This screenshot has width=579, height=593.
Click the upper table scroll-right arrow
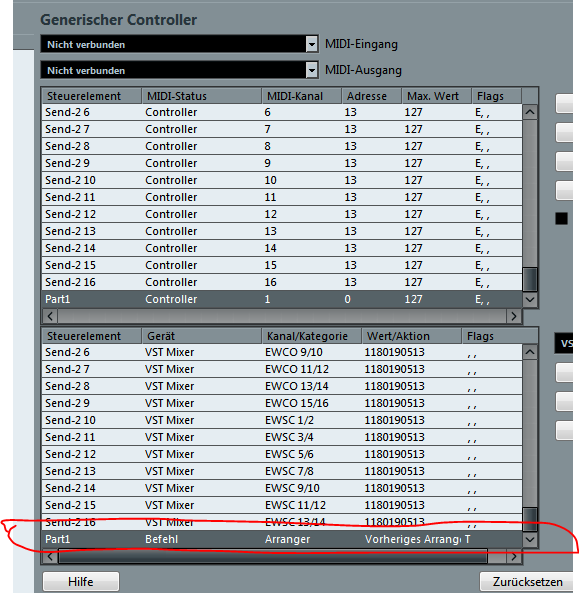514,316
